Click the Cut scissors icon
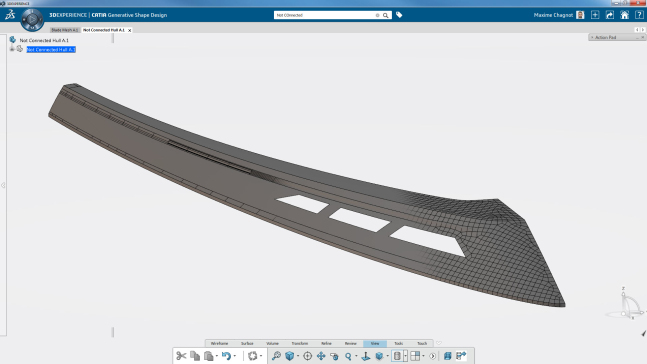Image resolution: width=647 pixels, height=364 pixels. click(181, 356)
